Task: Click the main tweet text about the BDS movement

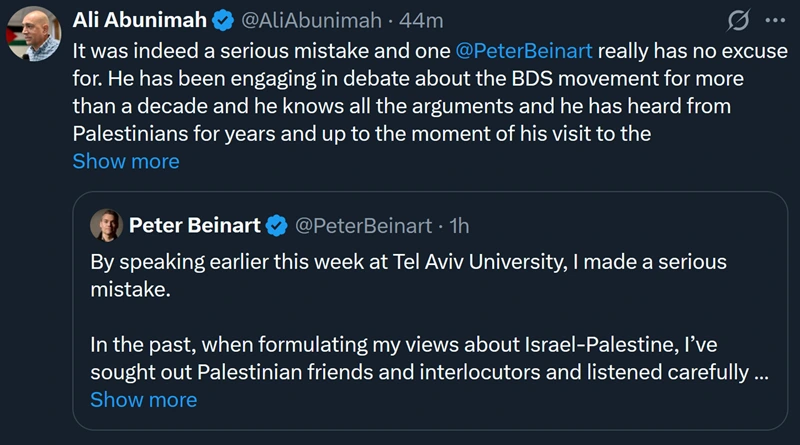Action: click(x=400, y=104)
